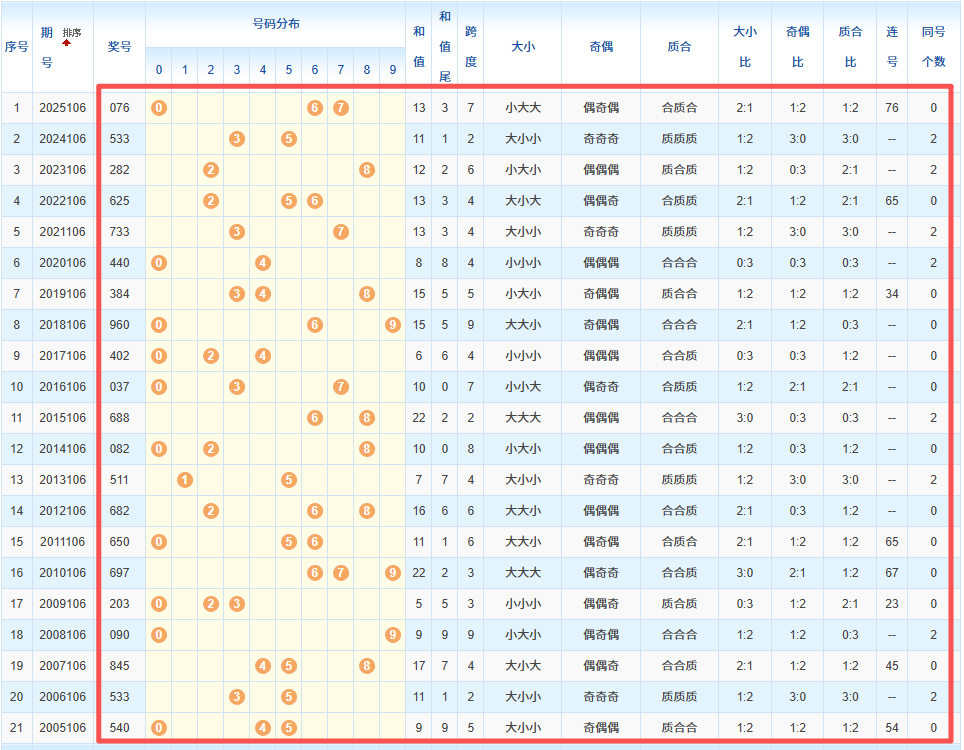Viewport: 964px width, 750px height.
Task: Click the 跨度 column header
Action: [x=470, y=46]
